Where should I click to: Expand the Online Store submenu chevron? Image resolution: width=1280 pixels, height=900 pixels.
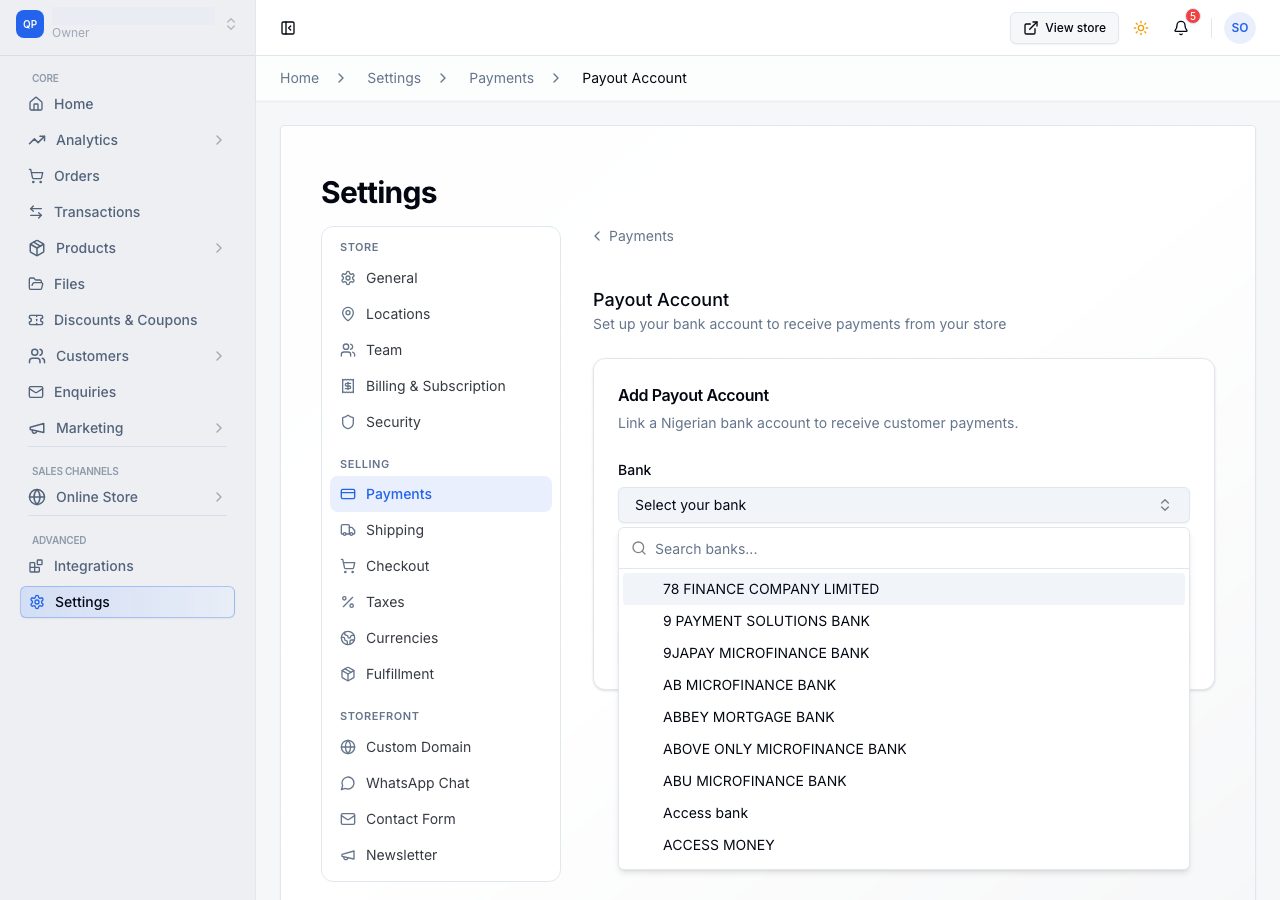pos(218,497)
